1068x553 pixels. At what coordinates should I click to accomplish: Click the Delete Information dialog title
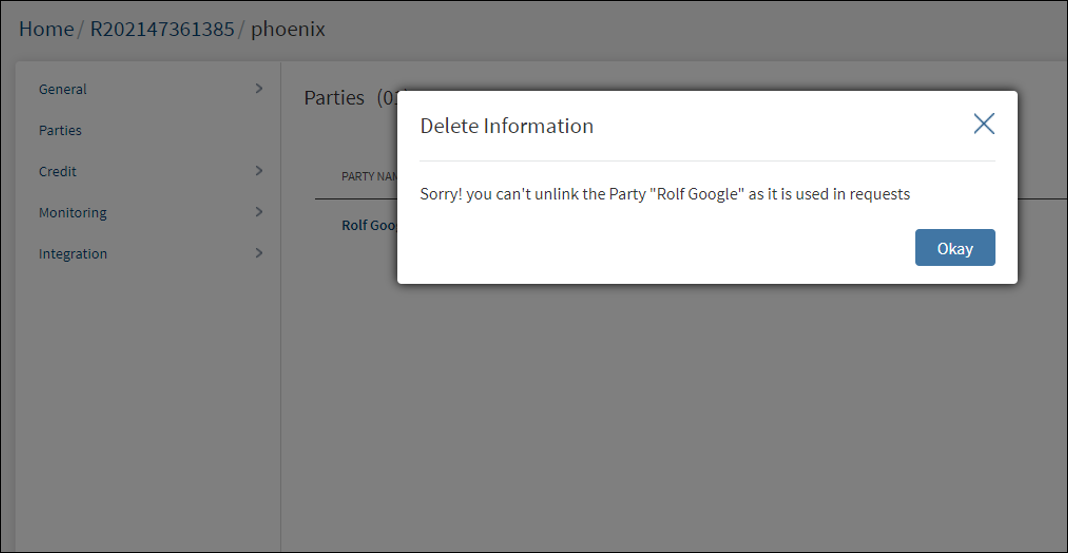[507, 126]
